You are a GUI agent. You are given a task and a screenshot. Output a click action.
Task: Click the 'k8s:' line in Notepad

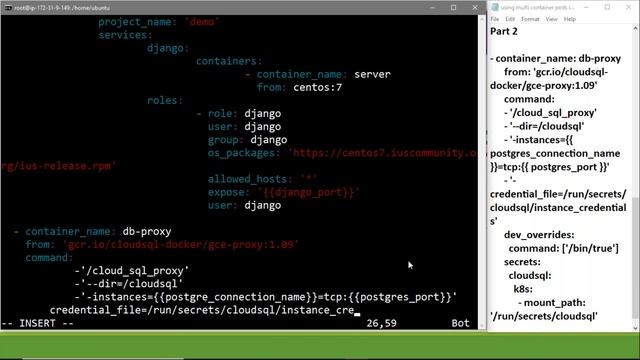(523, 289)
